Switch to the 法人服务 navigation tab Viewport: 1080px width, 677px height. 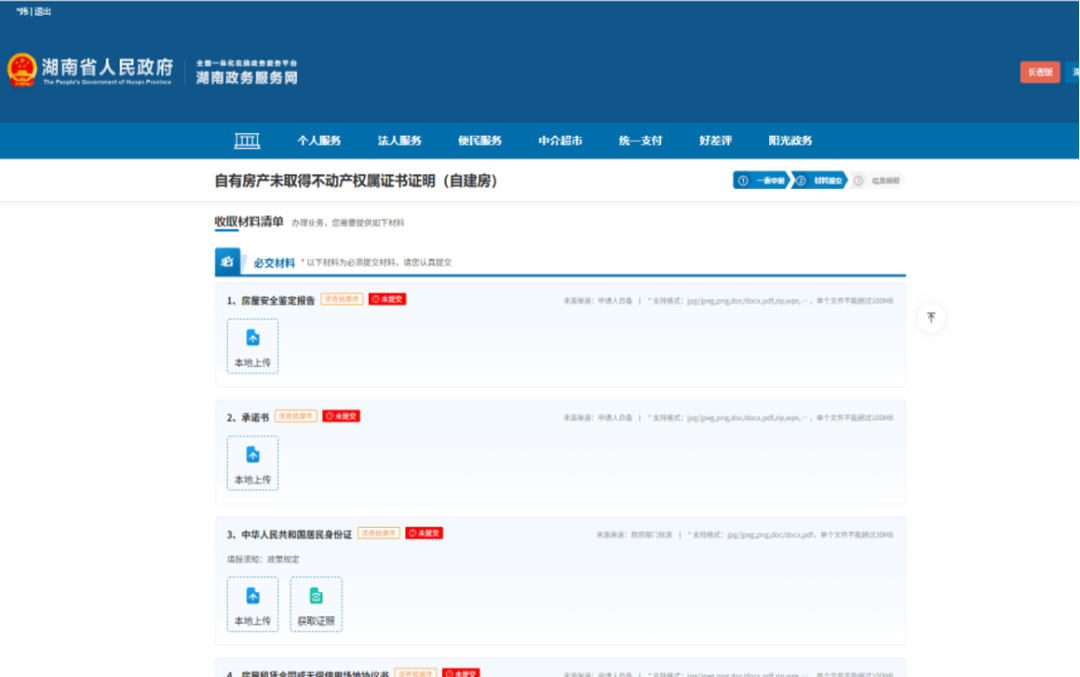pos(399,140)
